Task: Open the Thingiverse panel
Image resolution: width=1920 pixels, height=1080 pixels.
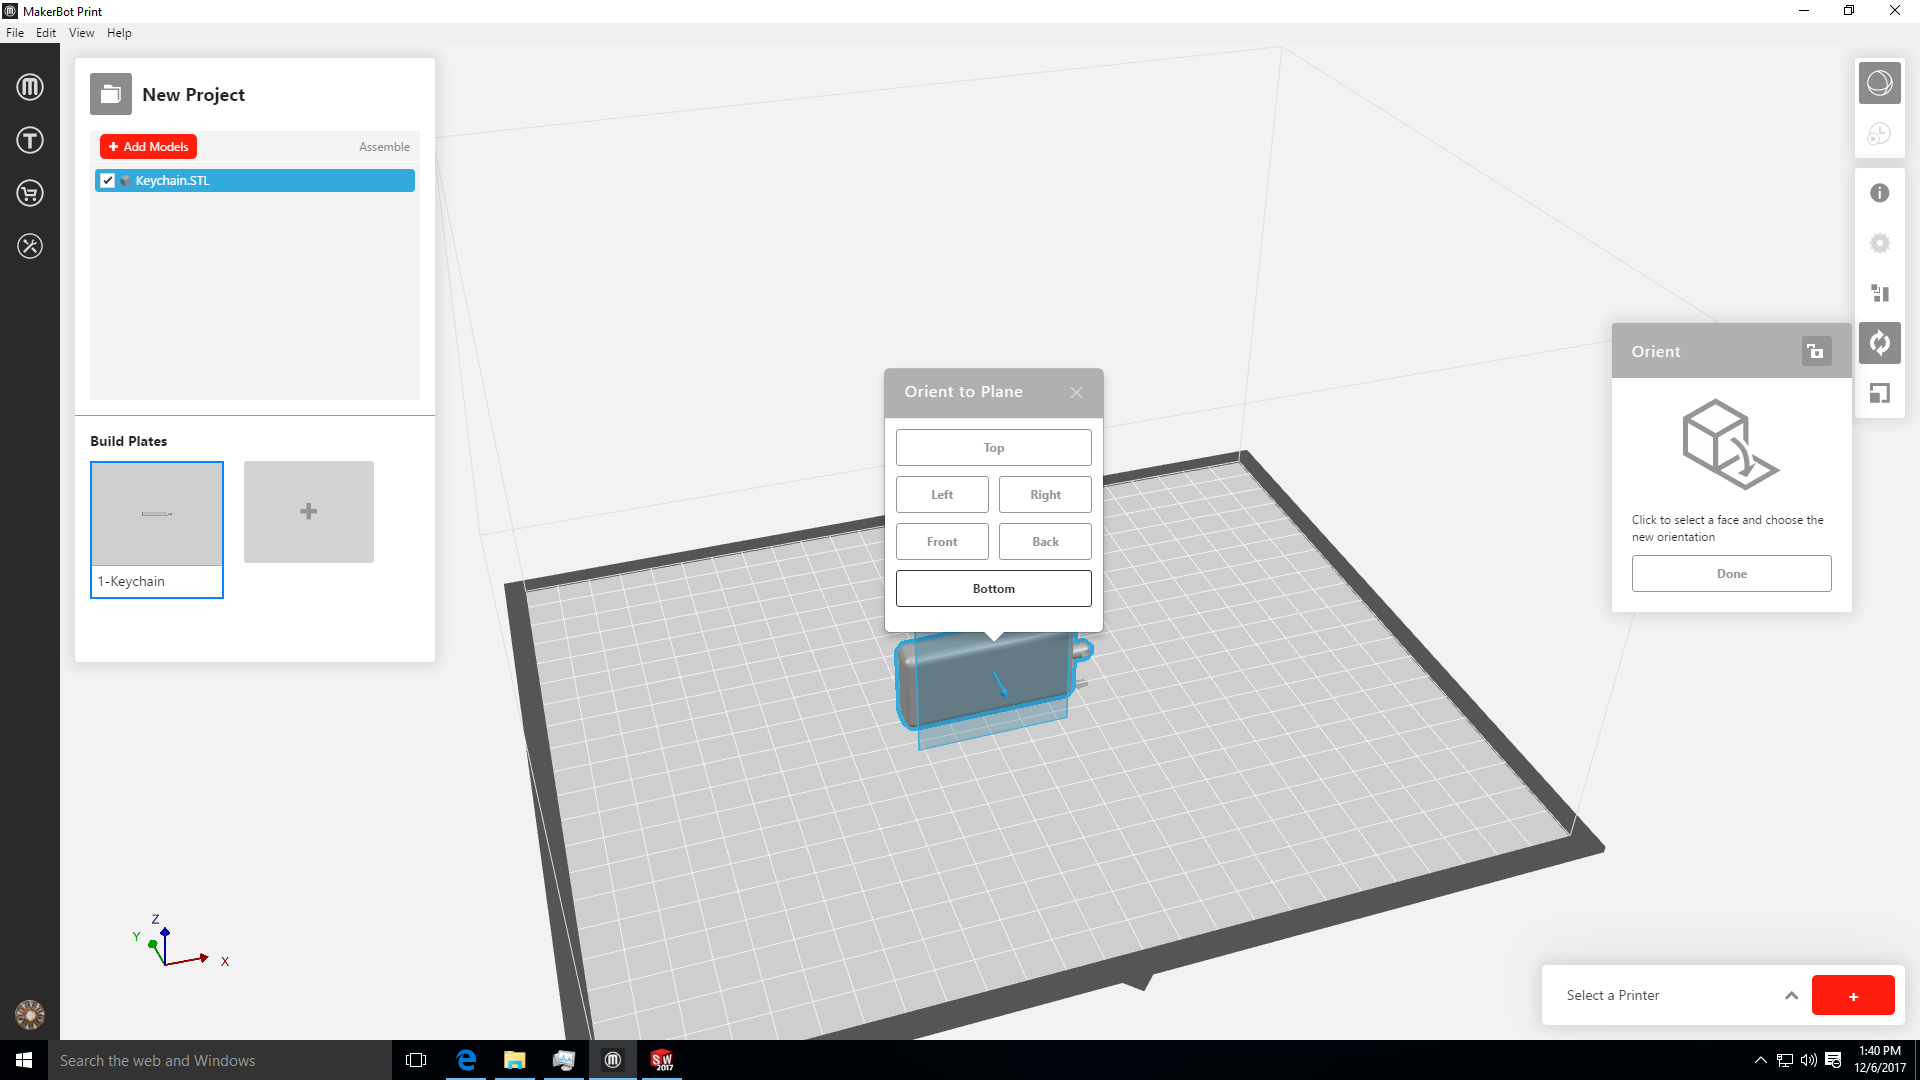Action: pyautogui.click(x=30, y=140)
